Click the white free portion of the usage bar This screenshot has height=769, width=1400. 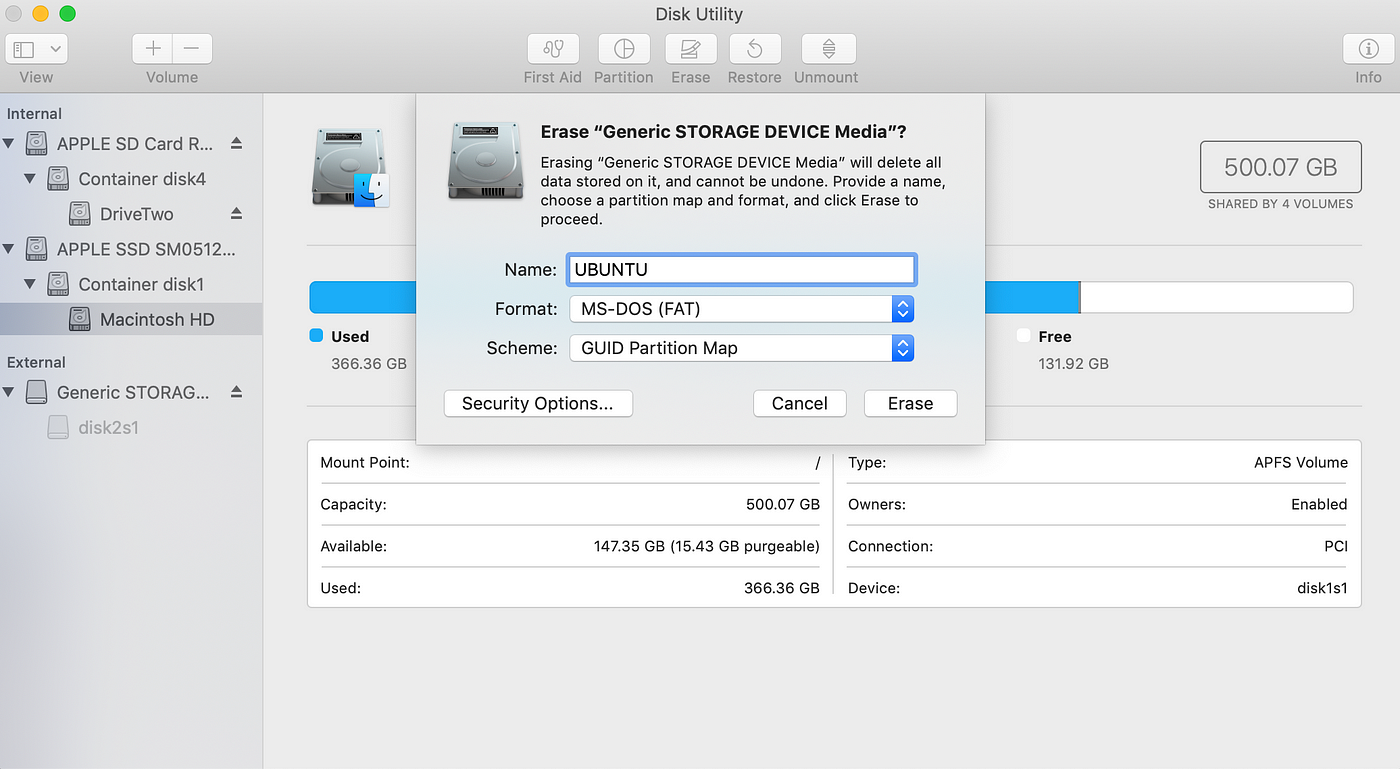(1216, 297)
